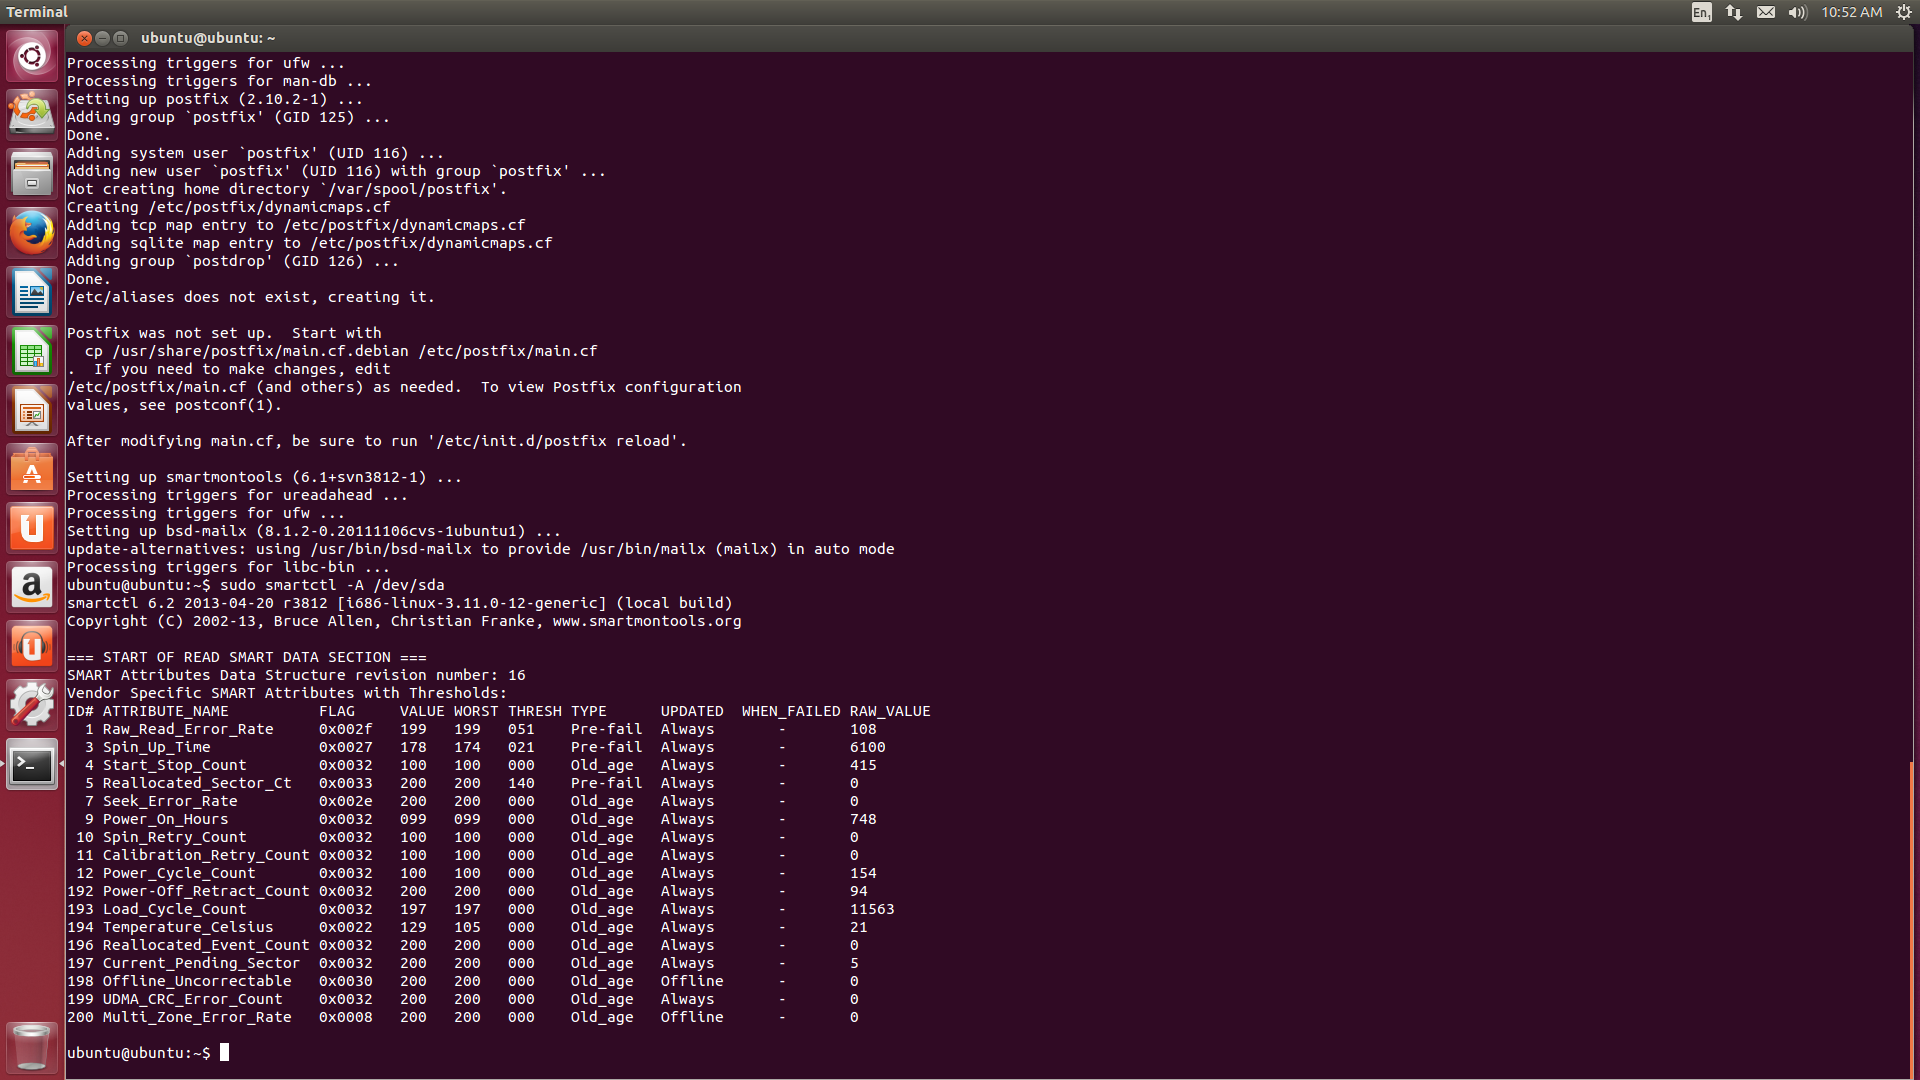
Task: Launch the Ubuntu installer from the dock
Action: coord(32,114)
